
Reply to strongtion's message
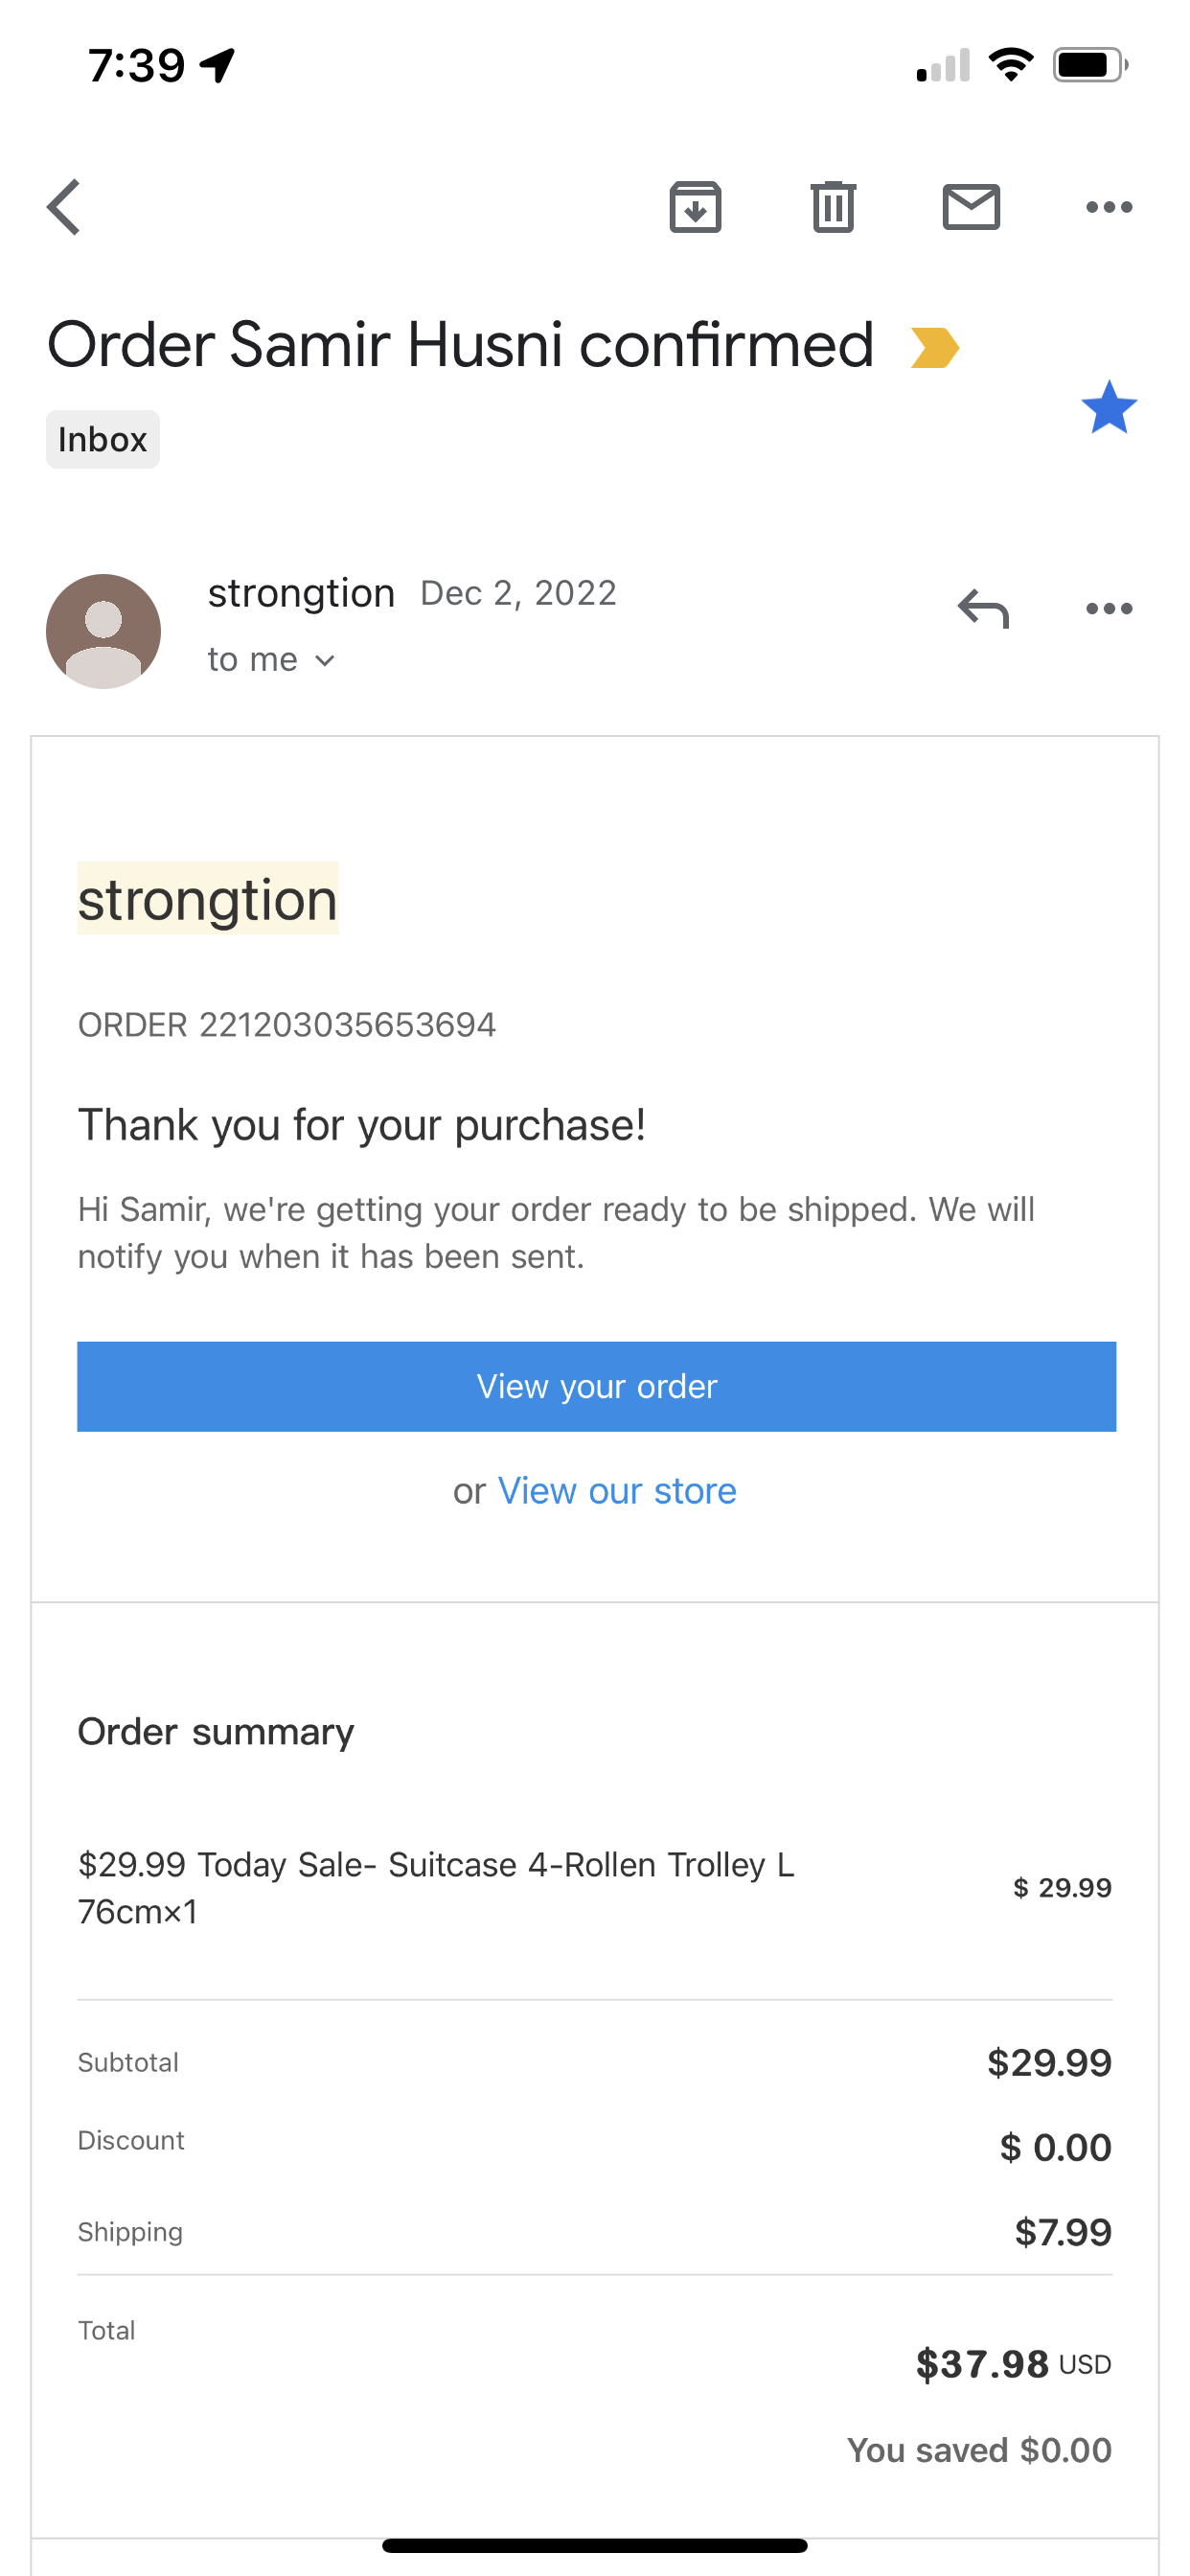[x=983, y=608]
